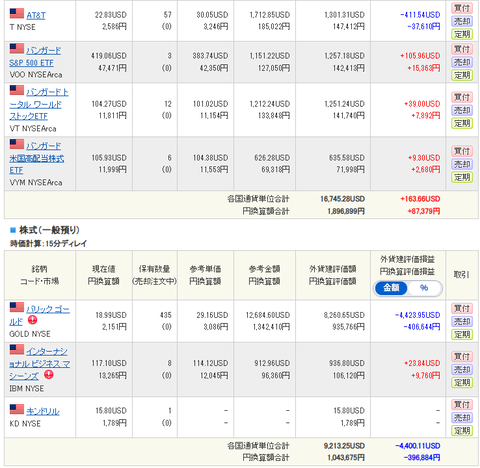Select the 104.27USD VT current price
The width and height of the screenshot is (480, 468).
click(109, 104)
